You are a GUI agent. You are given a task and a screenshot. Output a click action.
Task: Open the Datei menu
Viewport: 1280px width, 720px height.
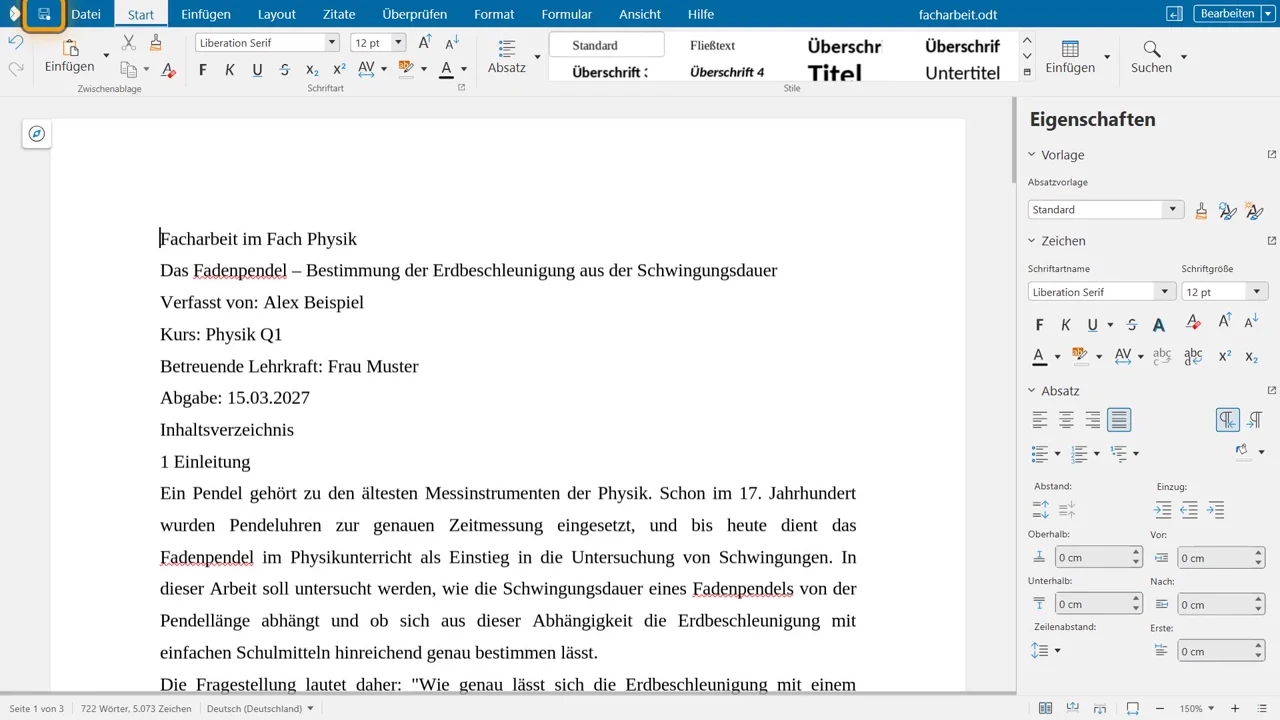click(86, 14)
